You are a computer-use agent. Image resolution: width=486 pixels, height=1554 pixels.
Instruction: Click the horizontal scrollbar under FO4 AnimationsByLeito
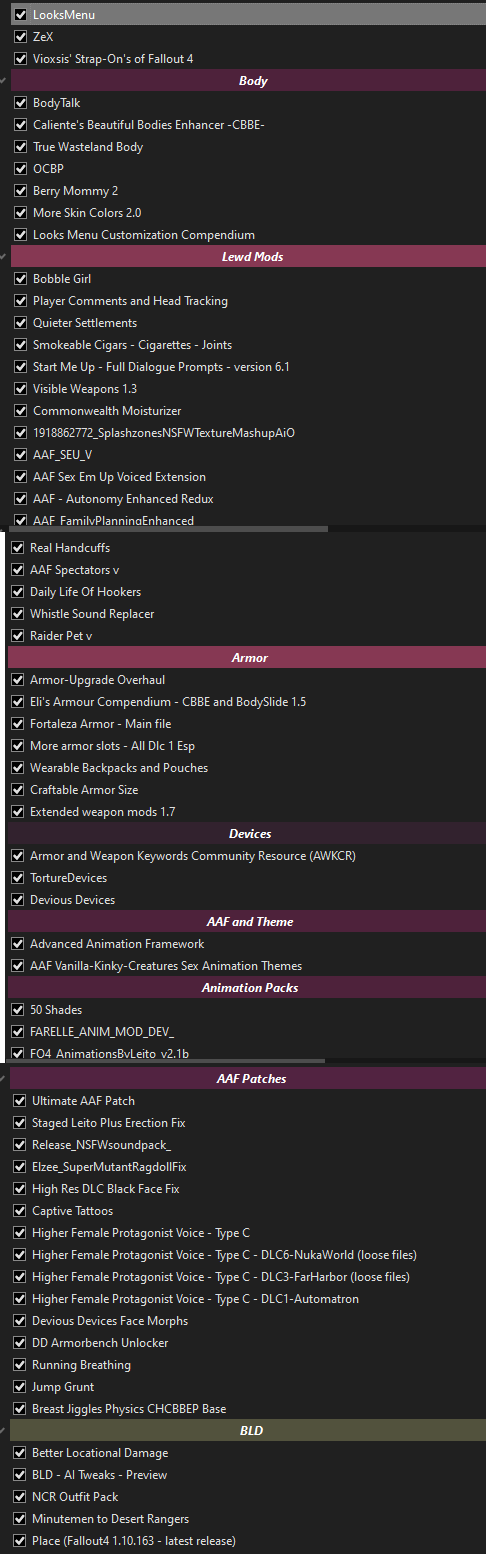166,1062
